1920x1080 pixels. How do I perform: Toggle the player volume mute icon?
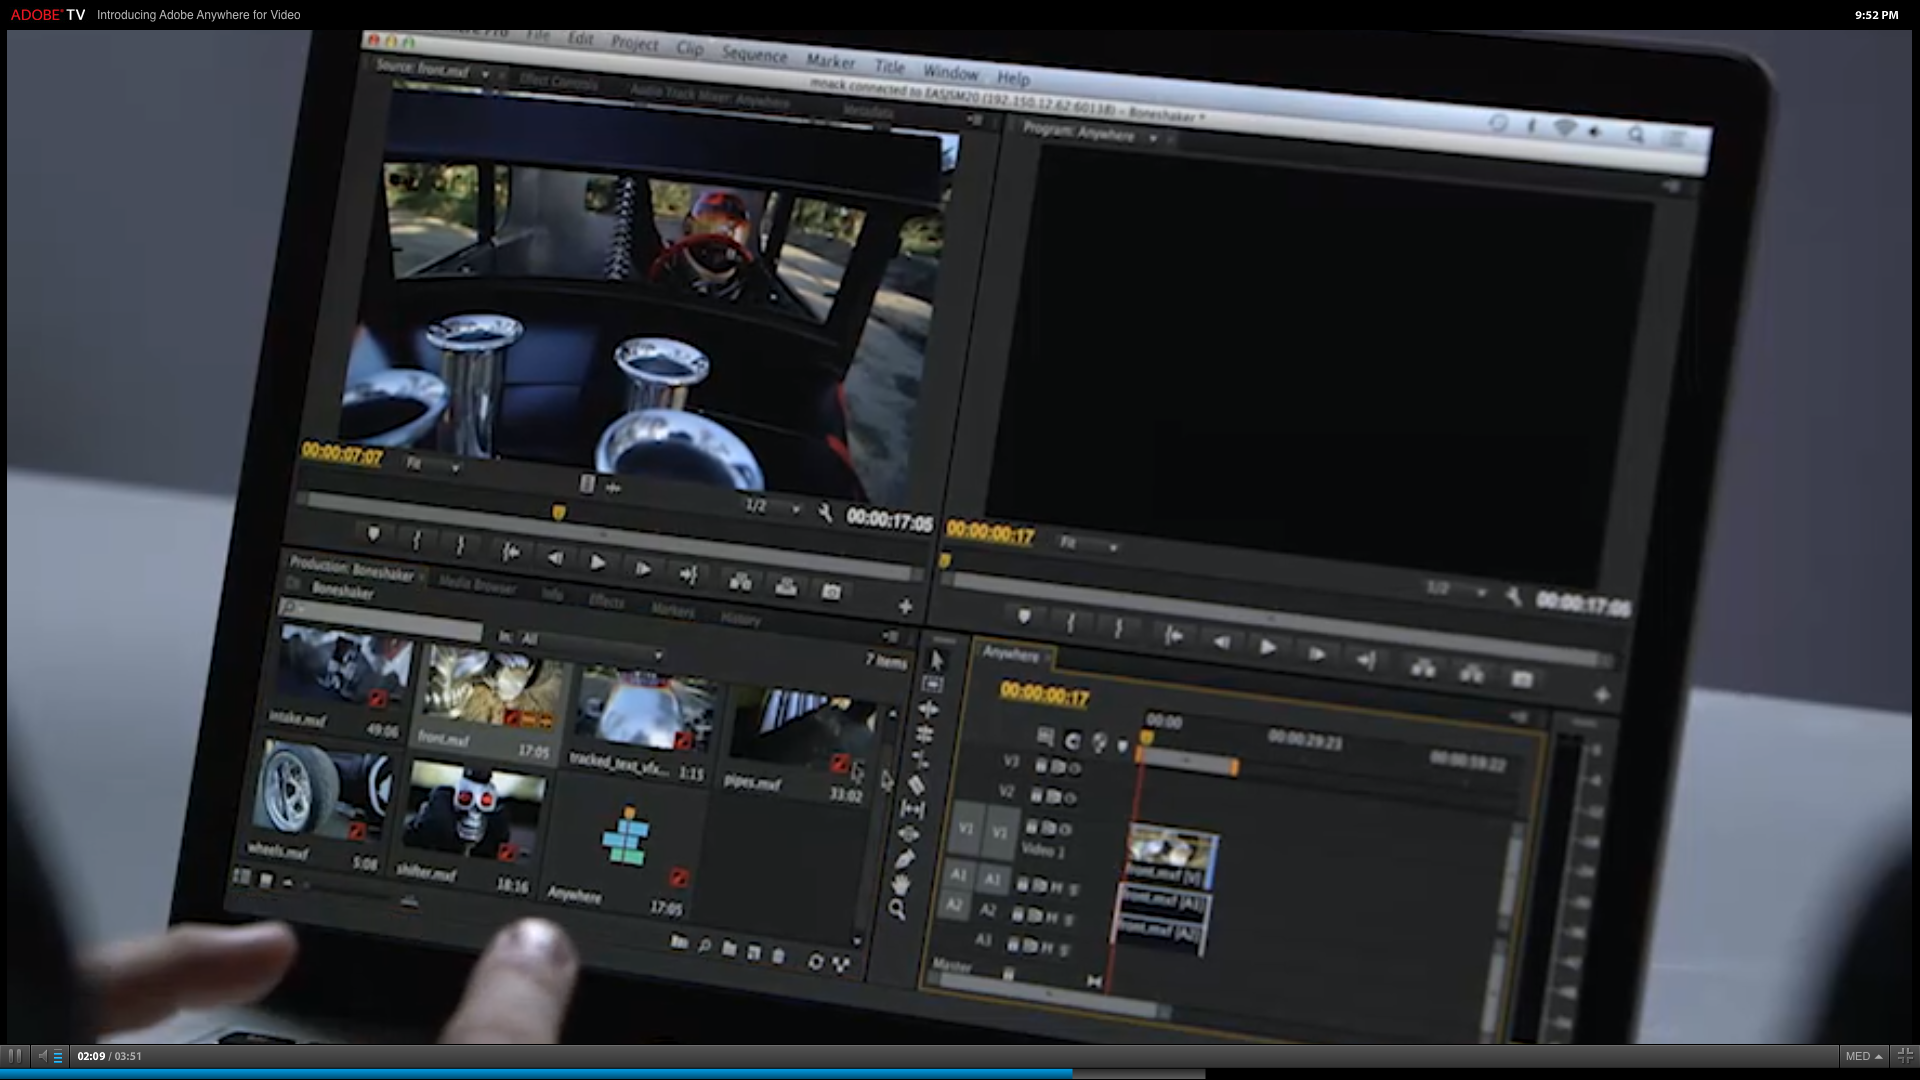pyautogui.click(x=42, y=1056)
